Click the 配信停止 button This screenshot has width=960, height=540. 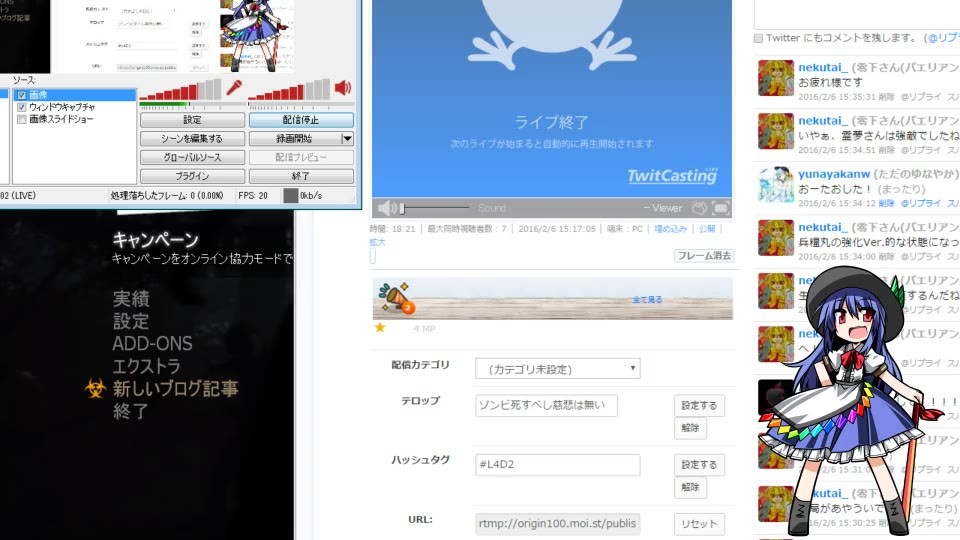pyautogui.click(x=301, y=120)
